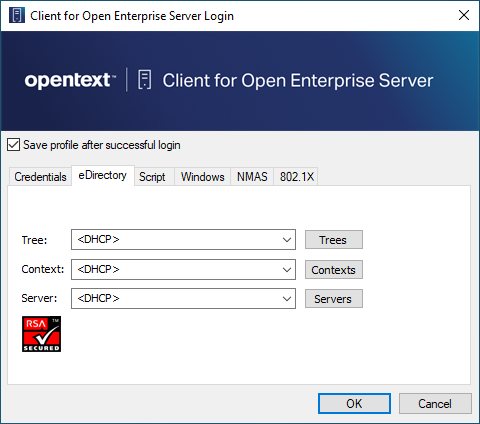Switch to the Credentials tab
The image size is (480, 424).
tap(40, 177)
